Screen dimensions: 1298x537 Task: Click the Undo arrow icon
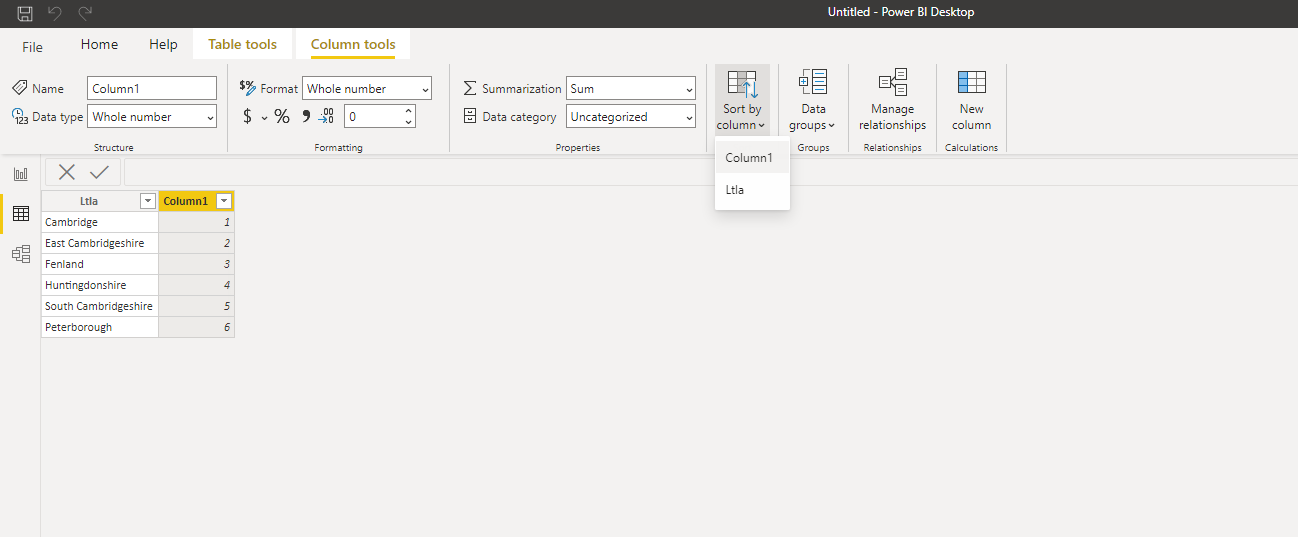pyautogui.click(x=55, y=13)
